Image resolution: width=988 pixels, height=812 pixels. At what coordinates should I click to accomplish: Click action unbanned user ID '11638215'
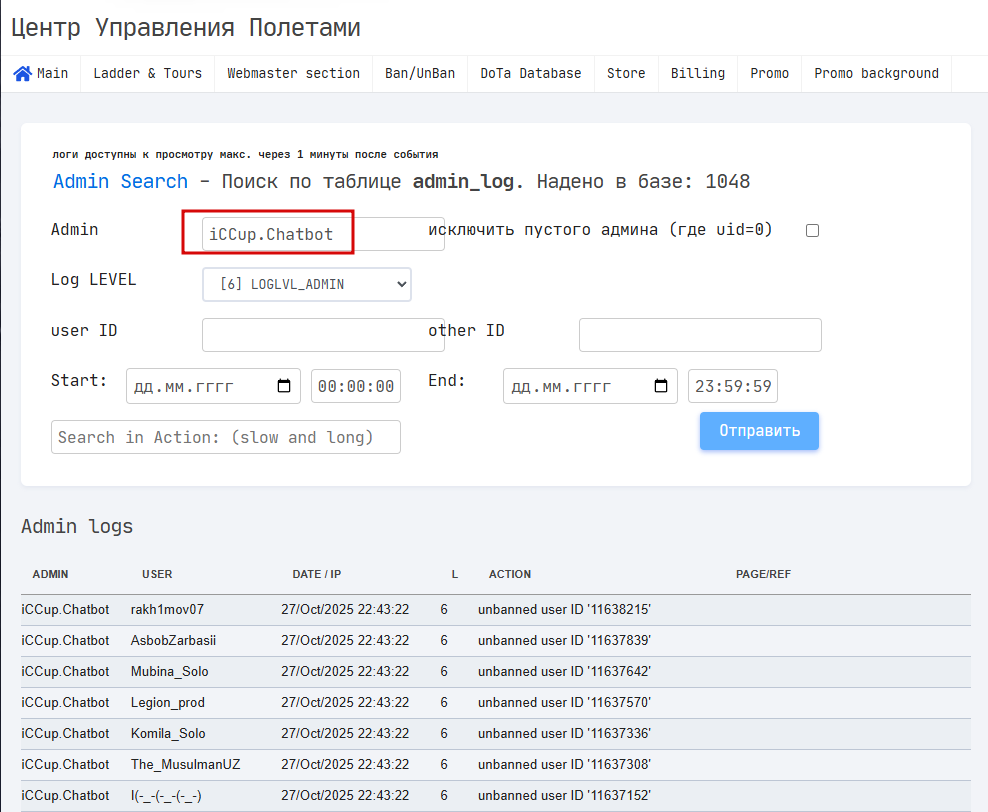point(564,610)
